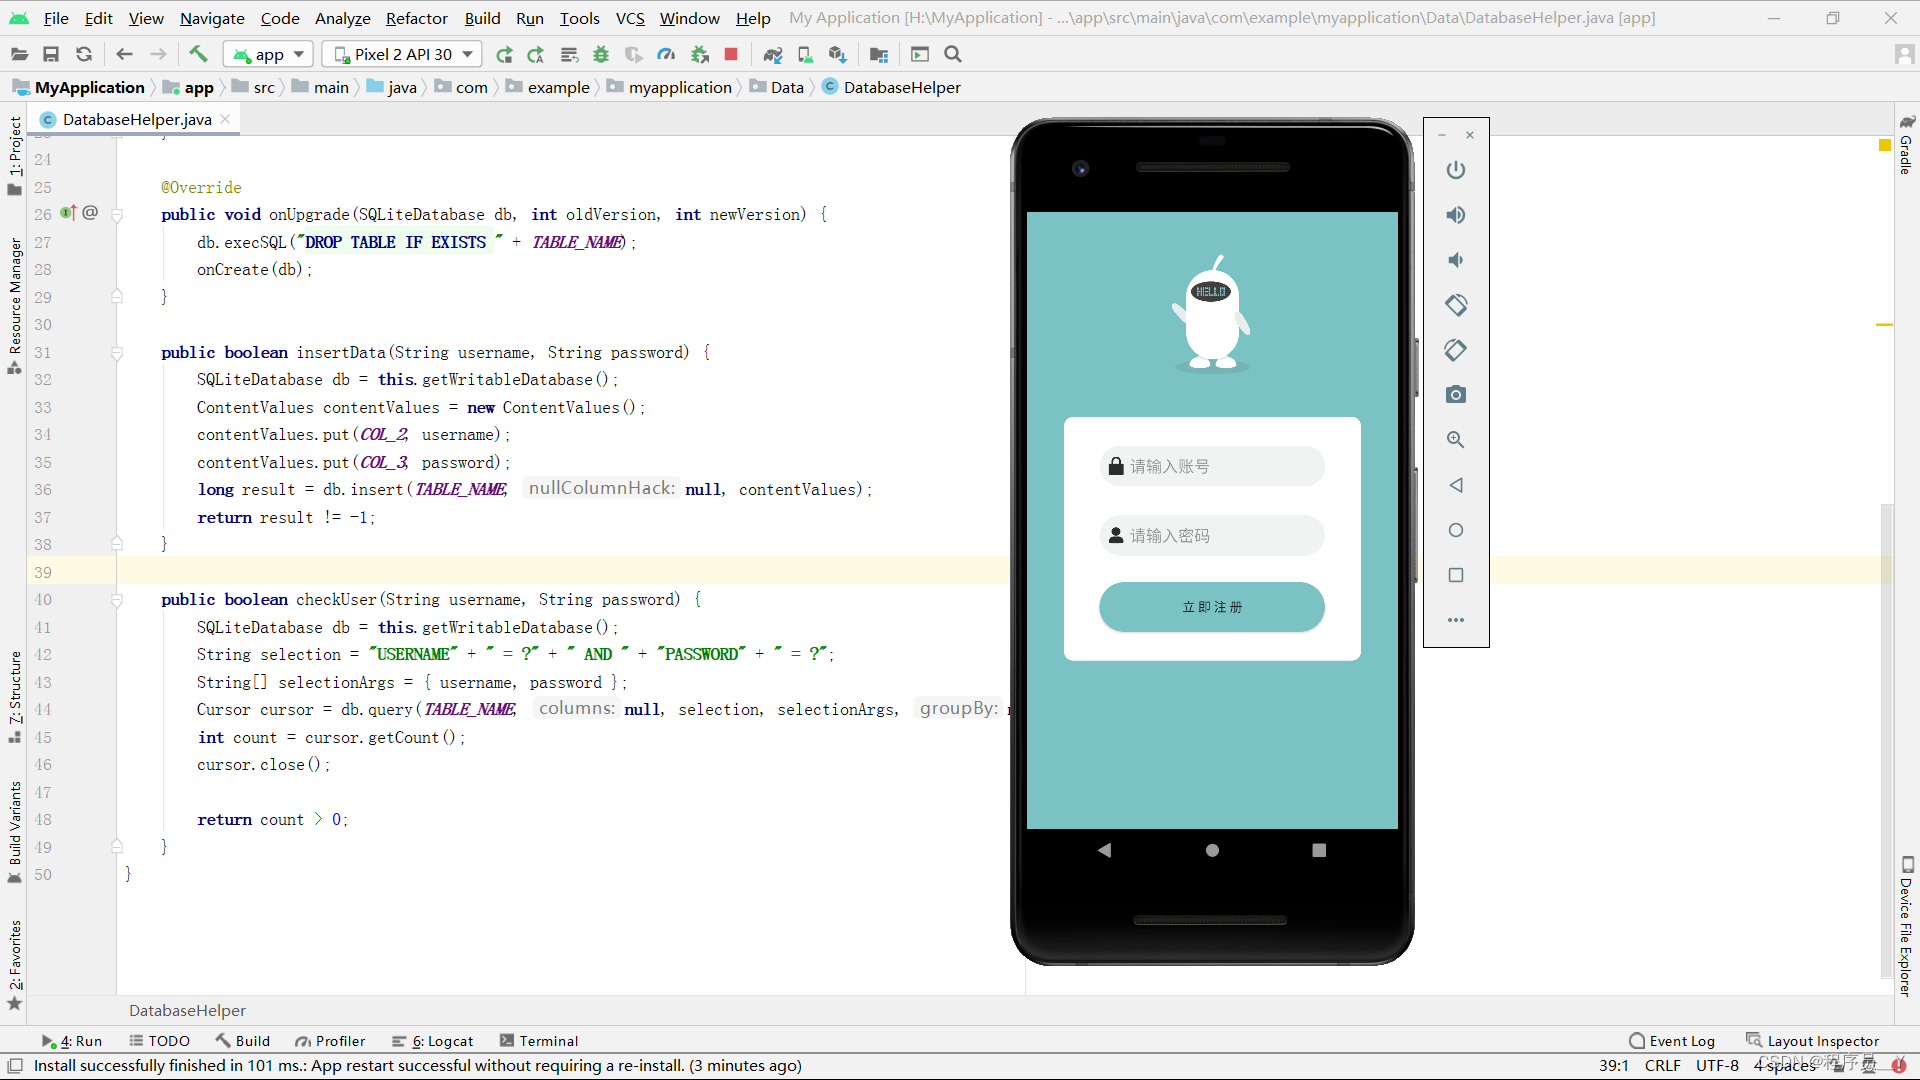Viewport: 1920px width, 1080px height.
Task: Open emulator more options ellipsis
Action: tap(1456, 620)
